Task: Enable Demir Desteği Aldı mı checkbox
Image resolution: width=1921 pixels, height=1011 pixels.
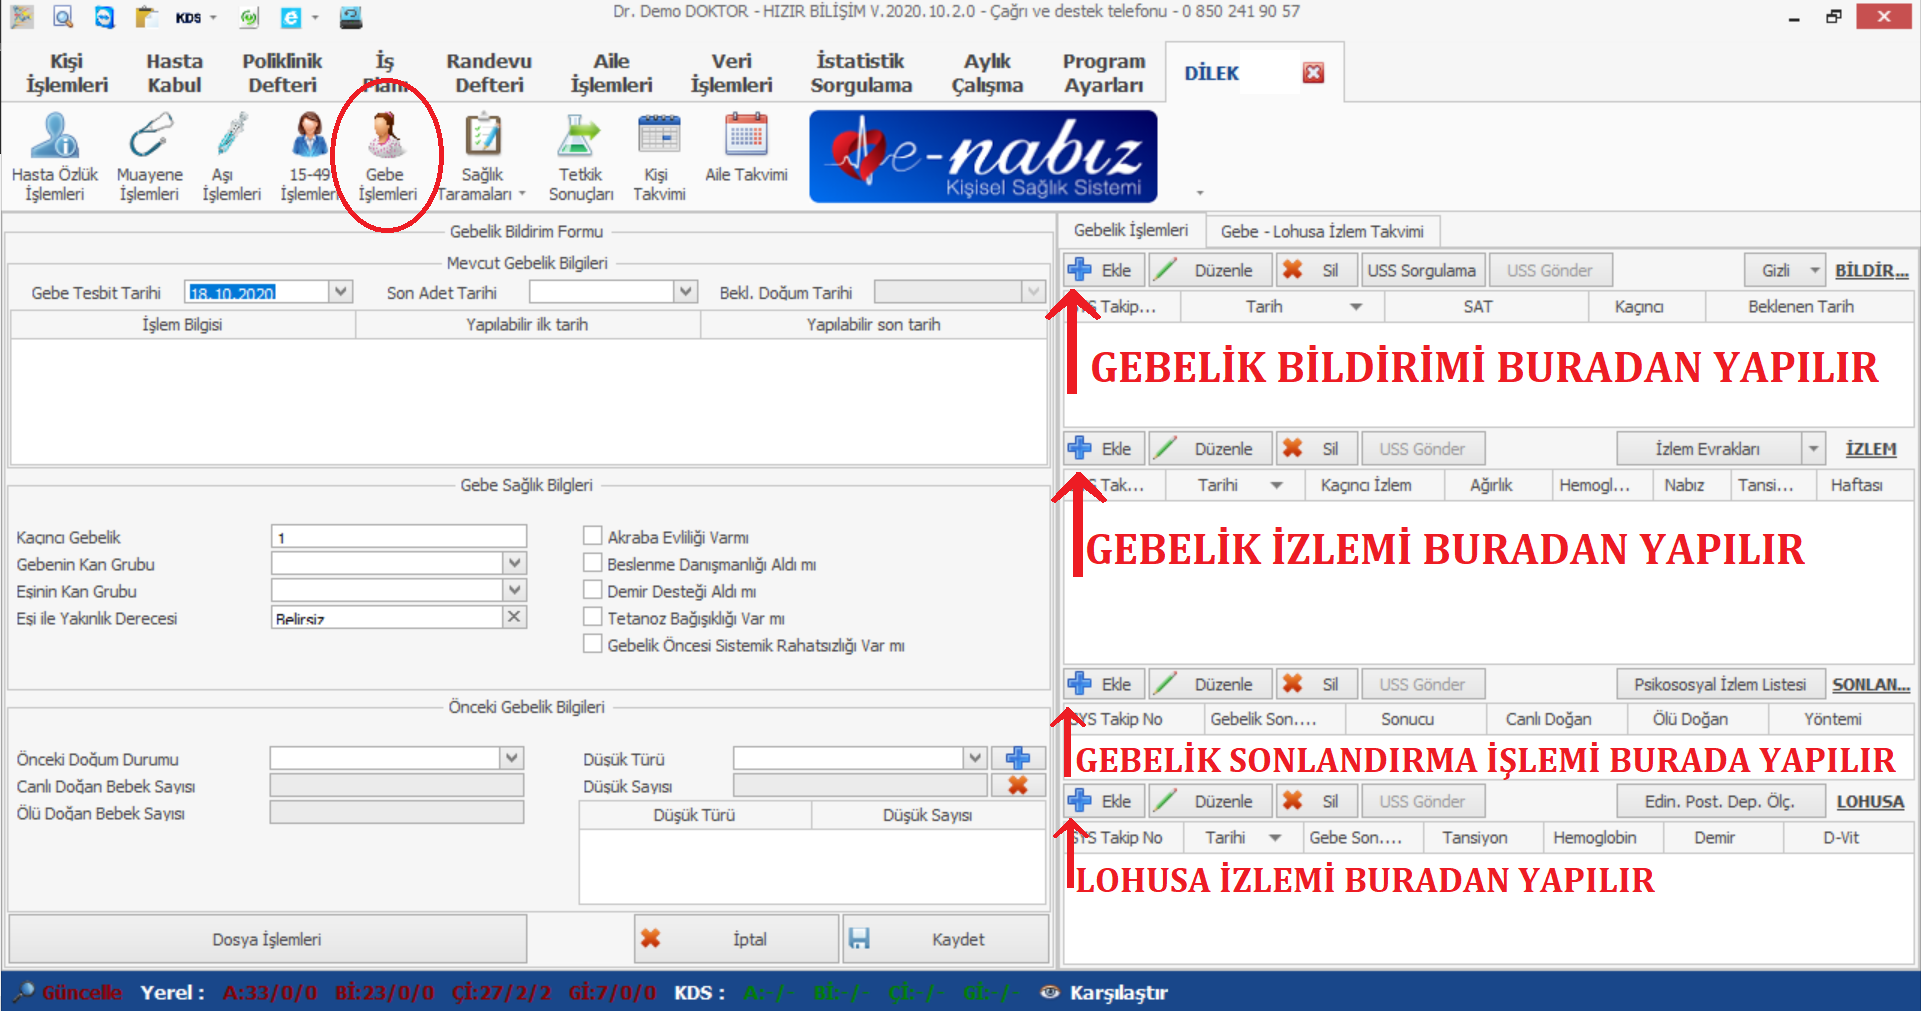Action: point(593,590)
